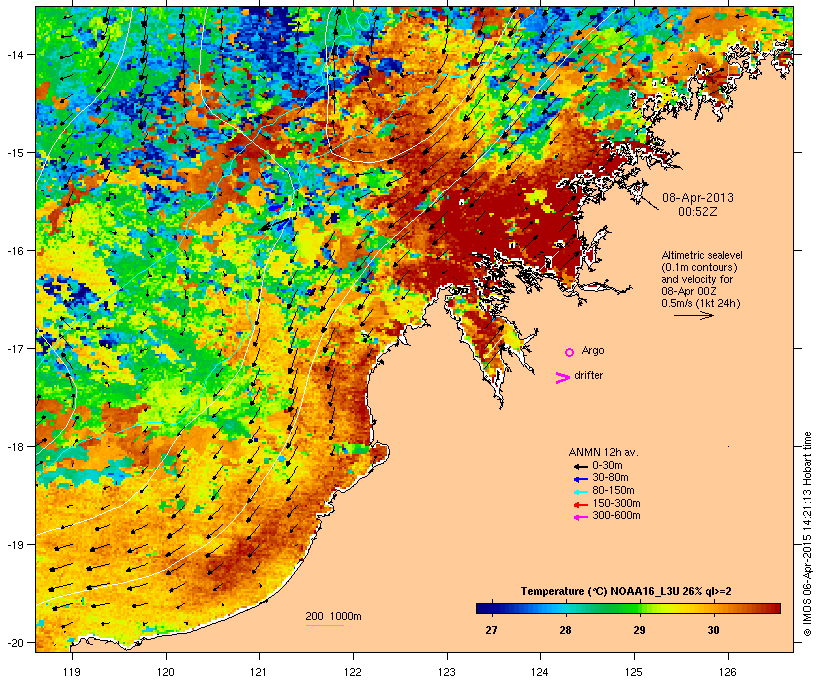The width and height of the screenshot is (820, 680).
Task: Click the 0-30m depth label
Action: point(607,466)
